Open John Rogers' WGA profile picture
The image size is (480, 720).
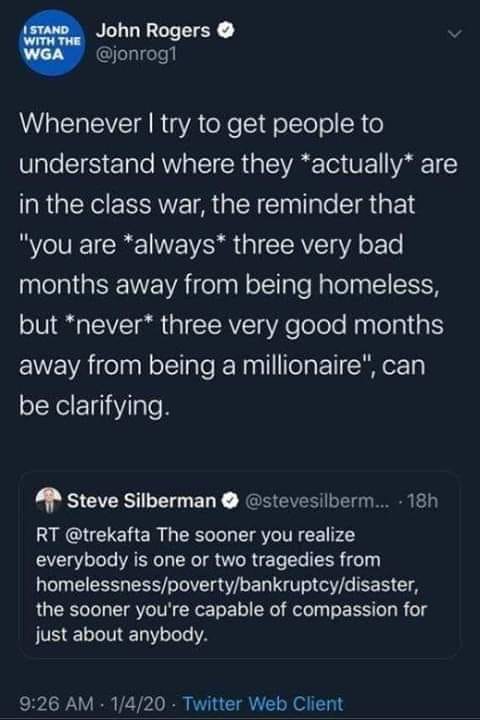[x=51, y=43]
